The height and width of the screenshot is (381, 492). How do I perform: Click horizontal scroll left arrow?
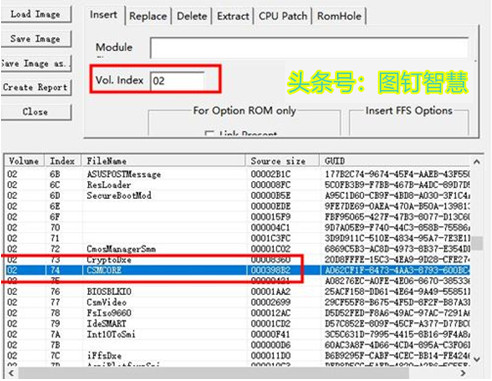pyautogui.click(x=11, y=373)
